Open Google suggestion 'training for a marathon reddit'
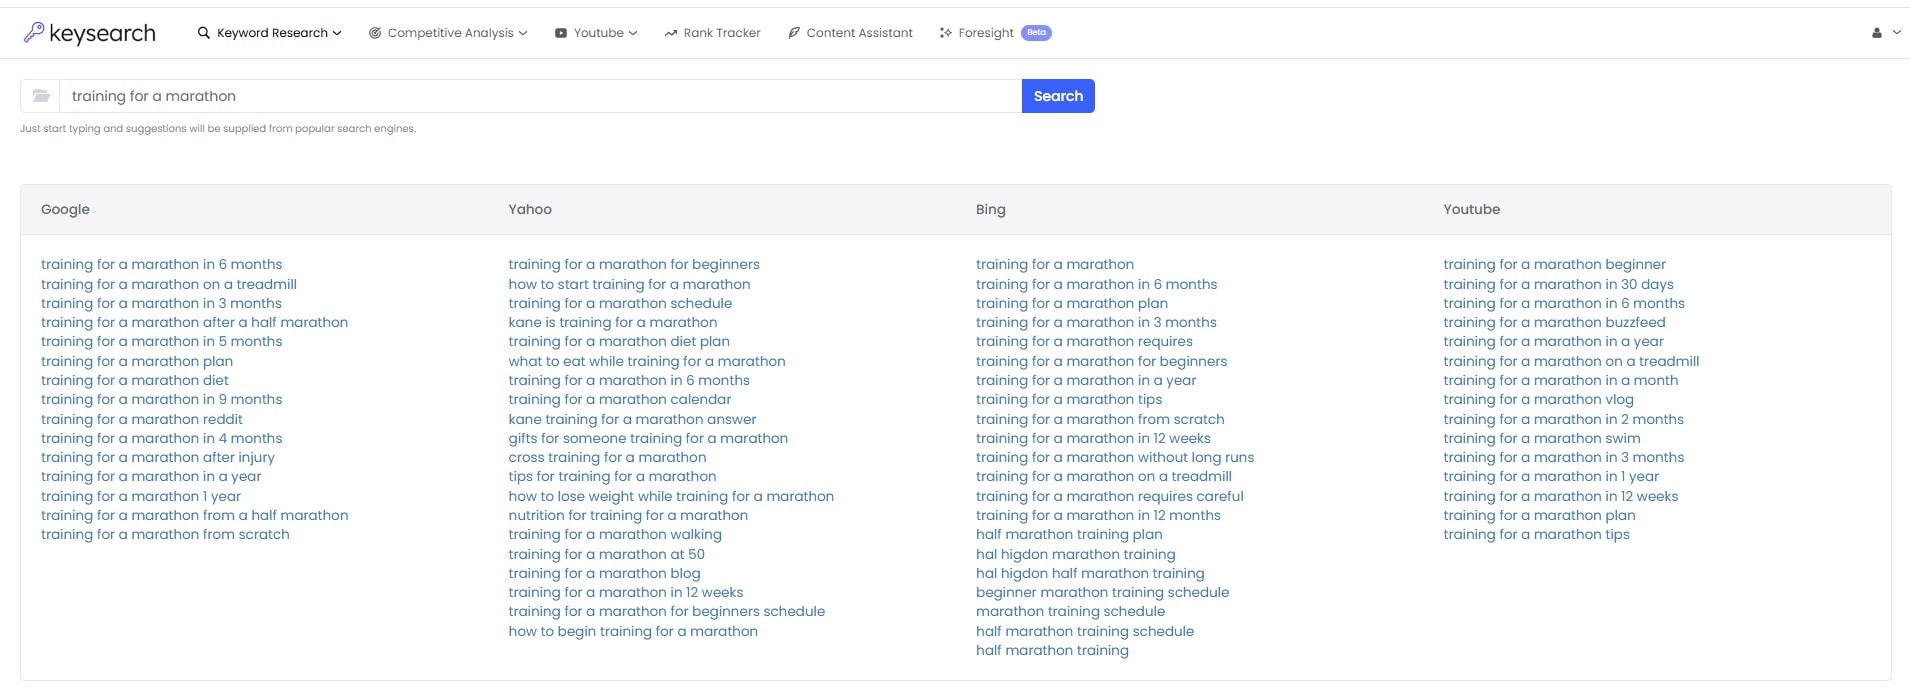Viewport: 1910px width, 698px height. (142, 419)
